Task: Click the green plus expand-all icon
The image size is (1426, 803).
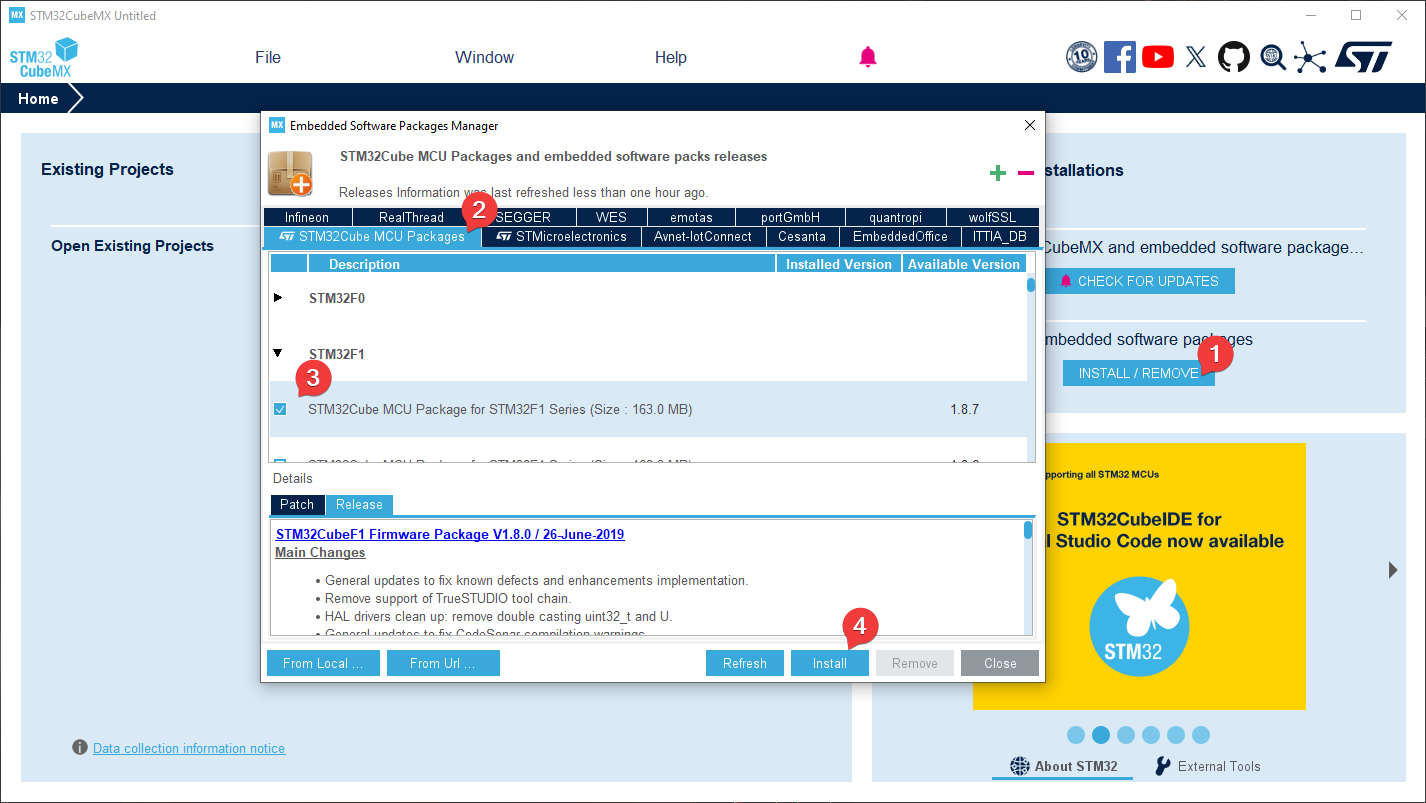Action: click(997, 173)
